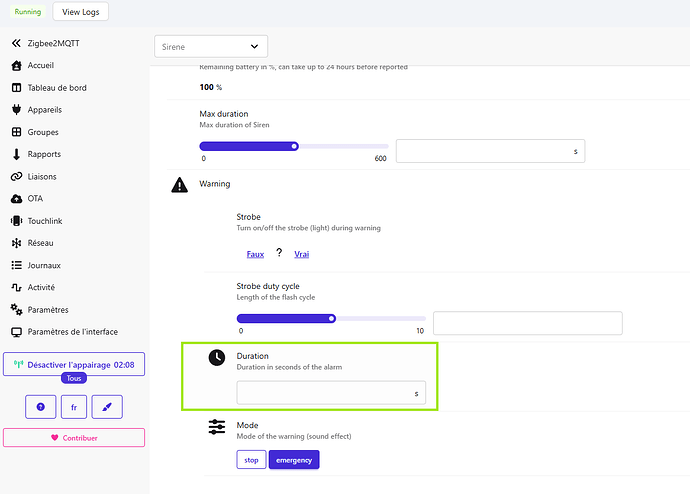Screen dimensions: 690x494
Task: Open the Sirene device dropdown
Action: pyautogui.click(x=211, y=47)
